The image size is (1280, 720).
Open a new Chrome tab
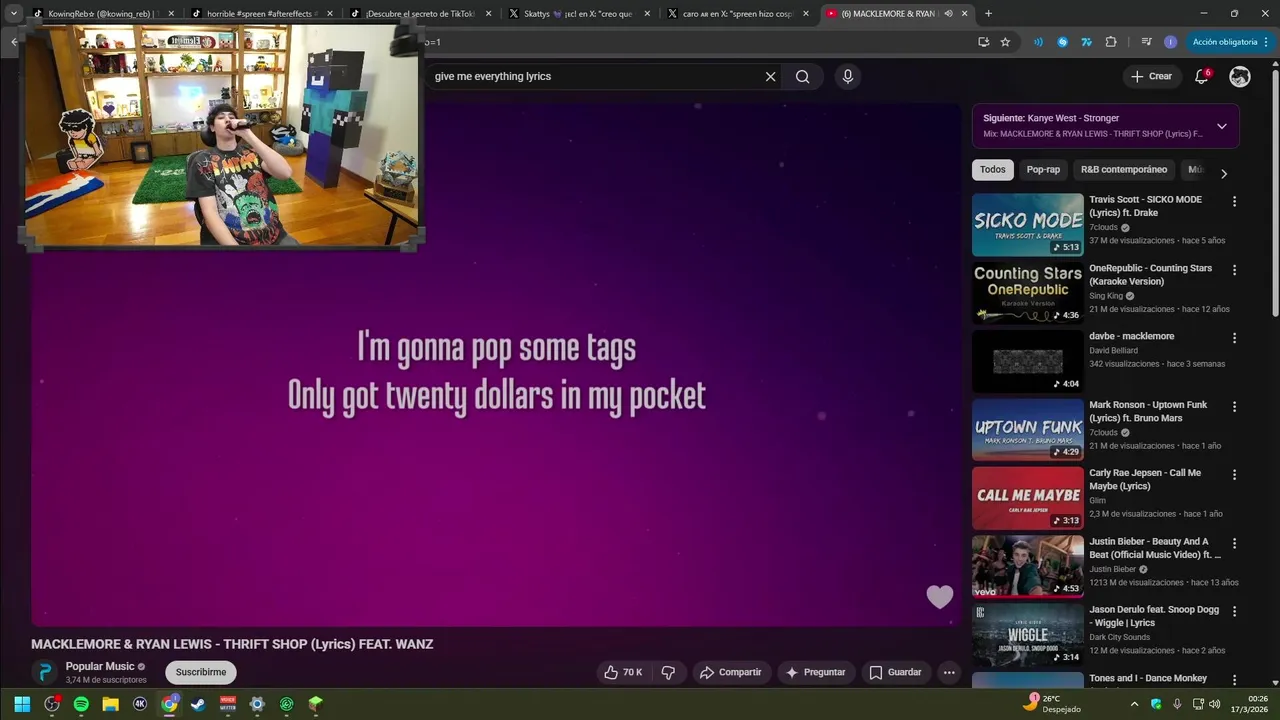point(988,14)
